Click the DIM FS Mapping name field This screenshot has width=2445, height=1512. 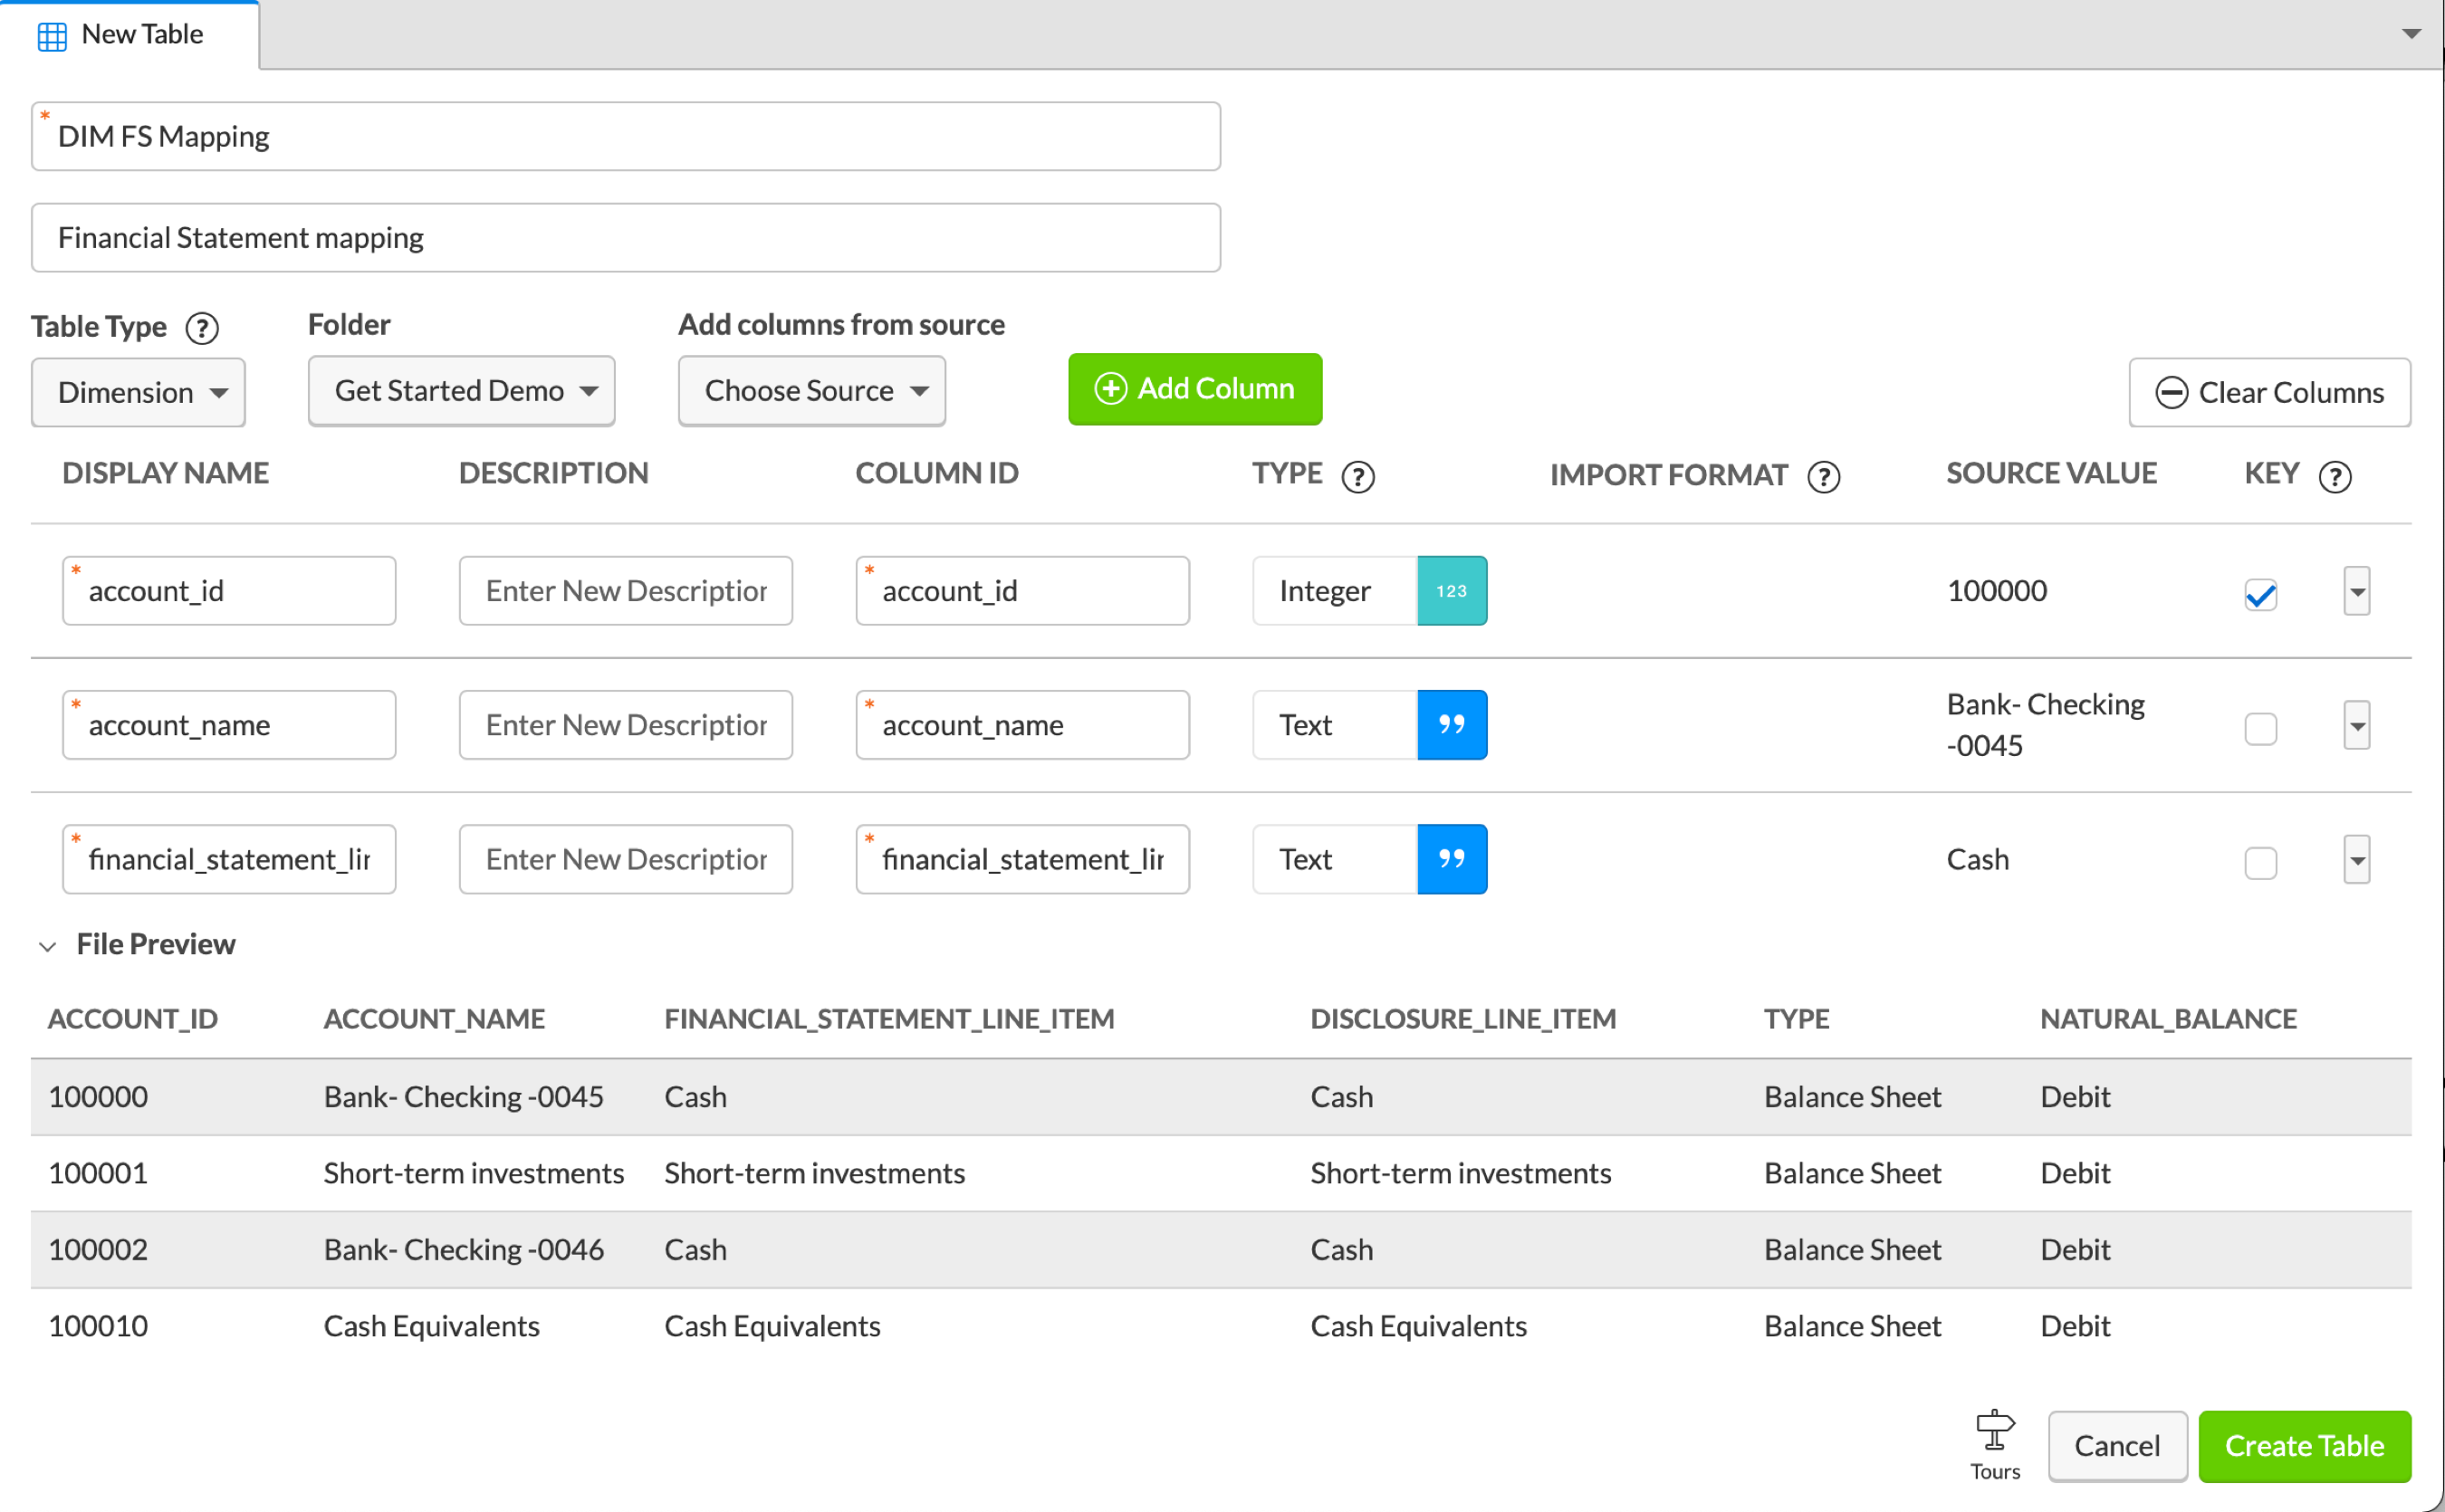(625, 136)
